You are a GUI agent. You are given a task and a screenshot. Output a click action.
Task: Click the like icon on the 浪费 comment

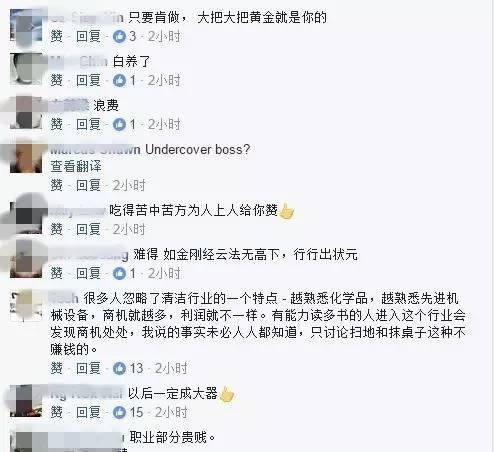pos(119,124)
